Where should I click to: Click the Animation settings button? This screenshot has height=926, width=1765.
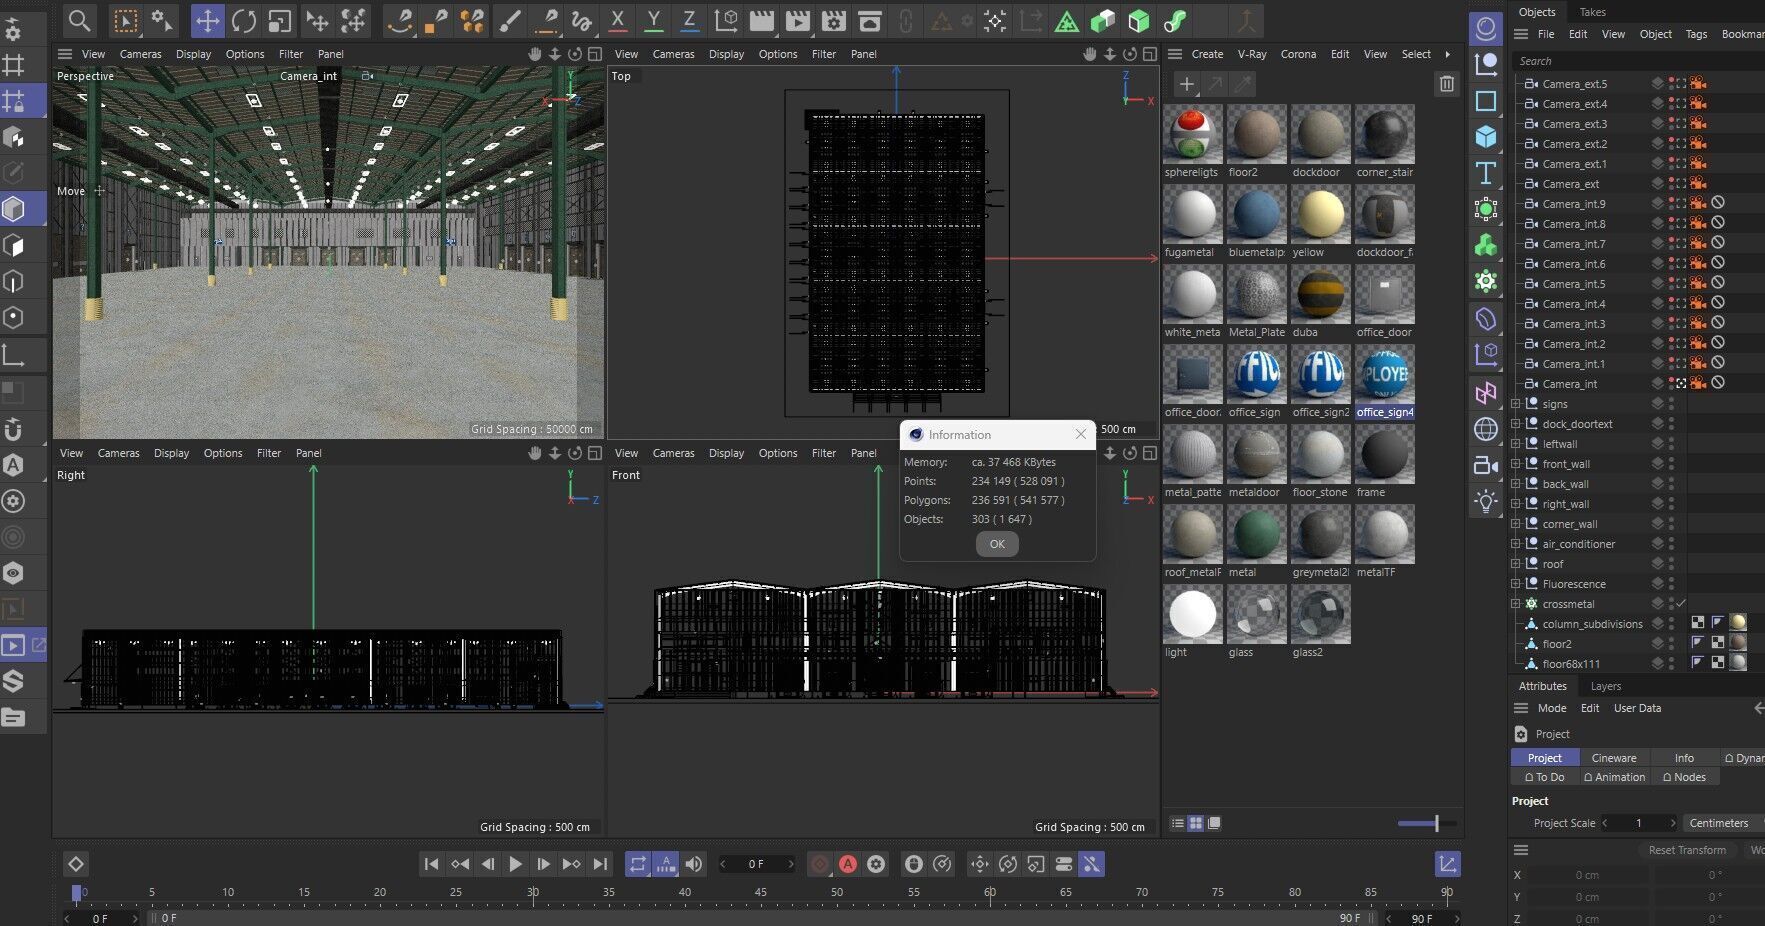(x=1614, y=777)
